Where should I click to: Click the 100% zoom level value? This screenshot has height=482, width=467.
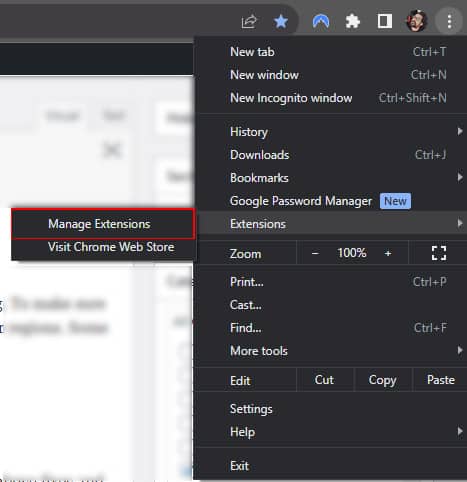click(352, 253)
